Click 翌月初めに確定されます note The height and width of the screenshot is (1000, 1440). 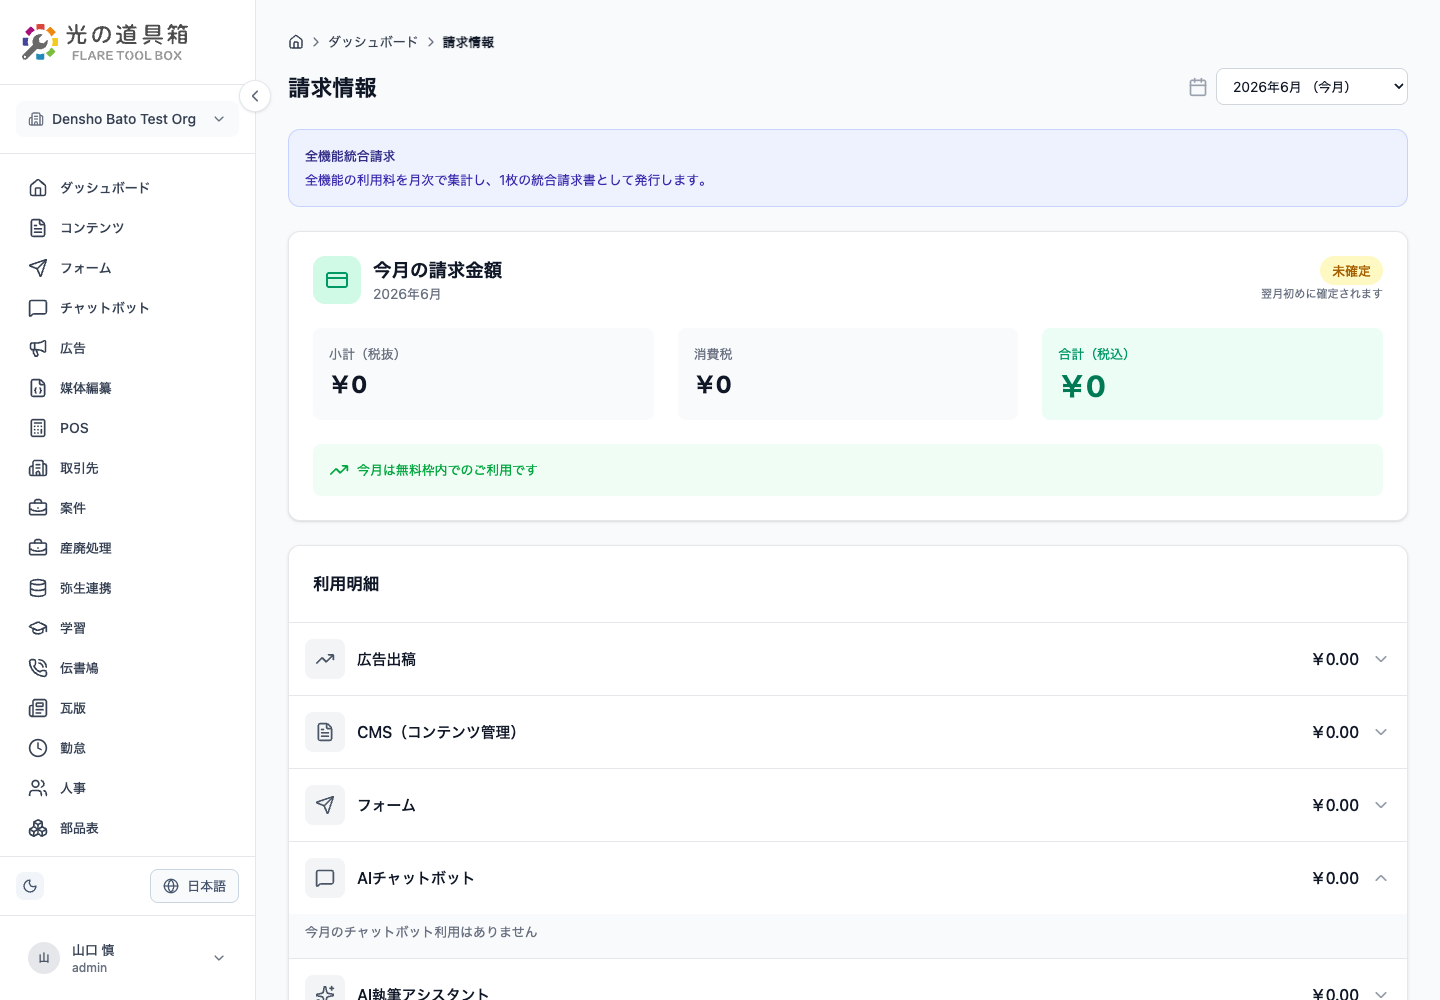point(1321,294)
